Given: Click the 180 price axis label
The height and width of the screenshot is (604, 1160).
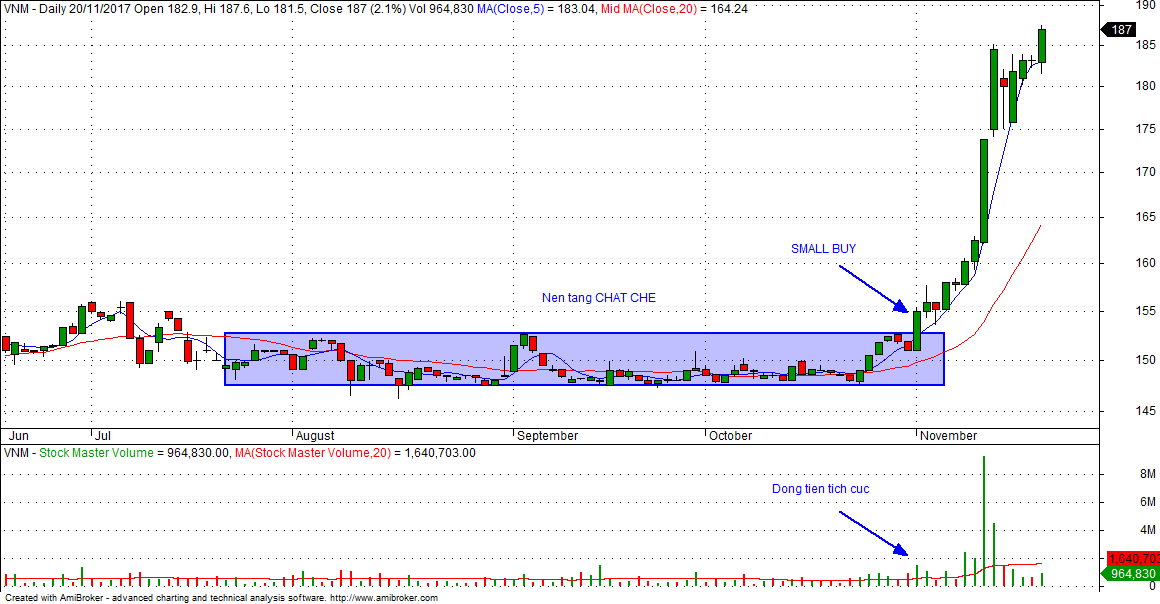Looking at the screenshot, I should click(x=1145, y=87).
